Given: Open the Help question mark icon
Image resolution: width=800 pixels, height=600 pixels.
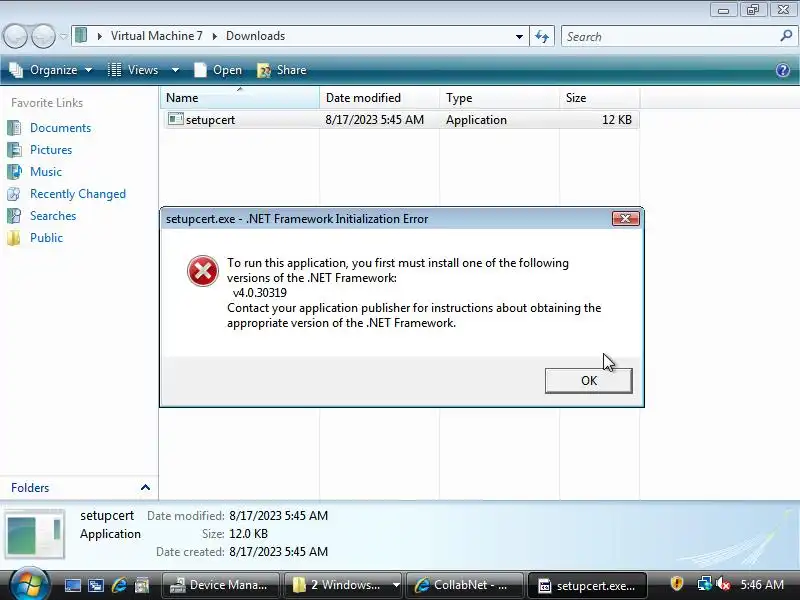Looking at the screenshot, I should coord(783,70).
